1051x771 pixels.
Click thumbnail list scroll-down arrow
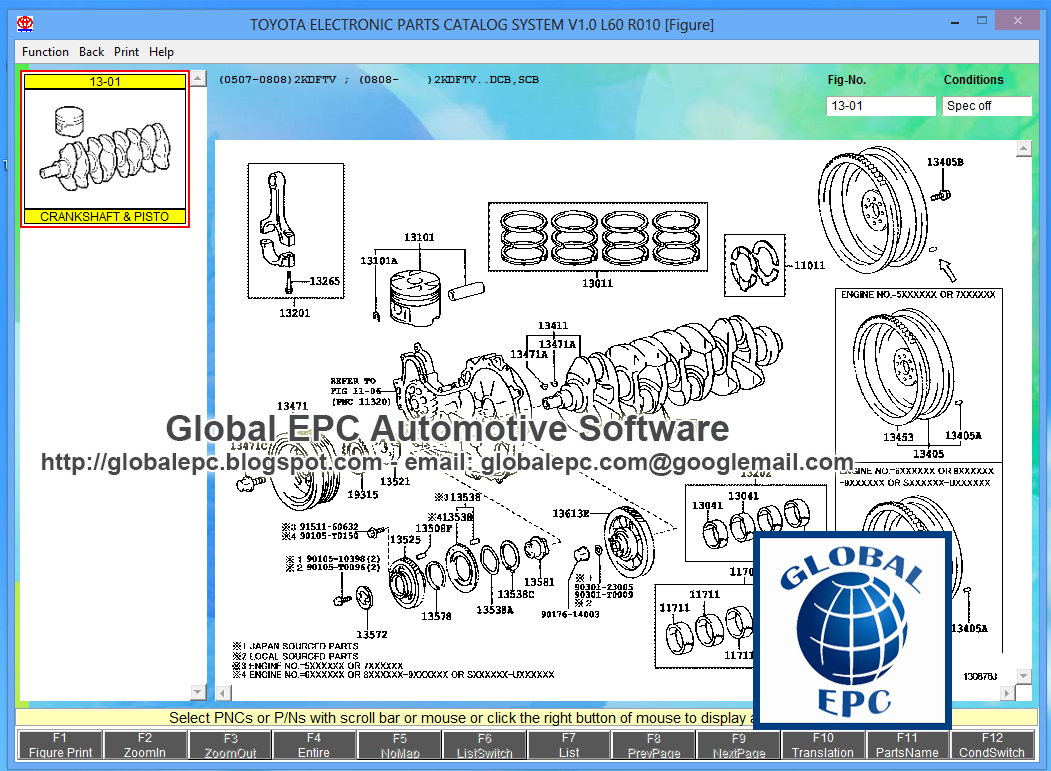tap(198, 691)
